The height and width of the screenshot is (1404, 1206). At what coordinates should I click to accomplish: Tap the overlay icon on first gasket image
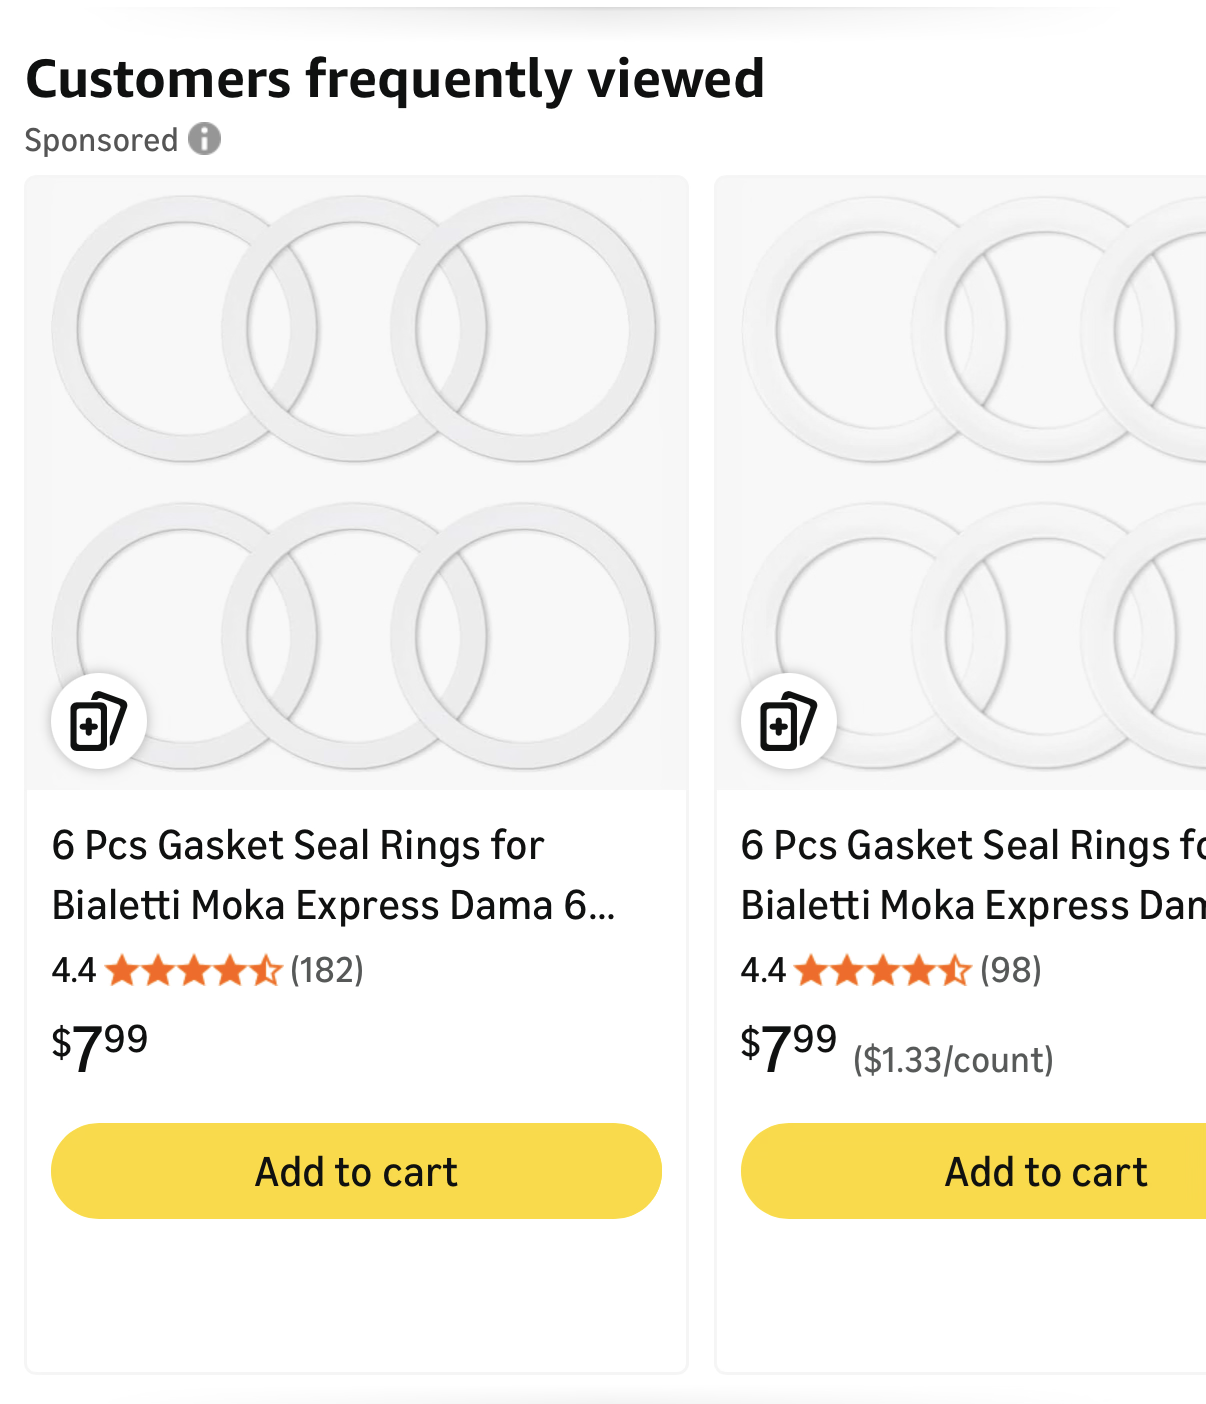point(99,721)
